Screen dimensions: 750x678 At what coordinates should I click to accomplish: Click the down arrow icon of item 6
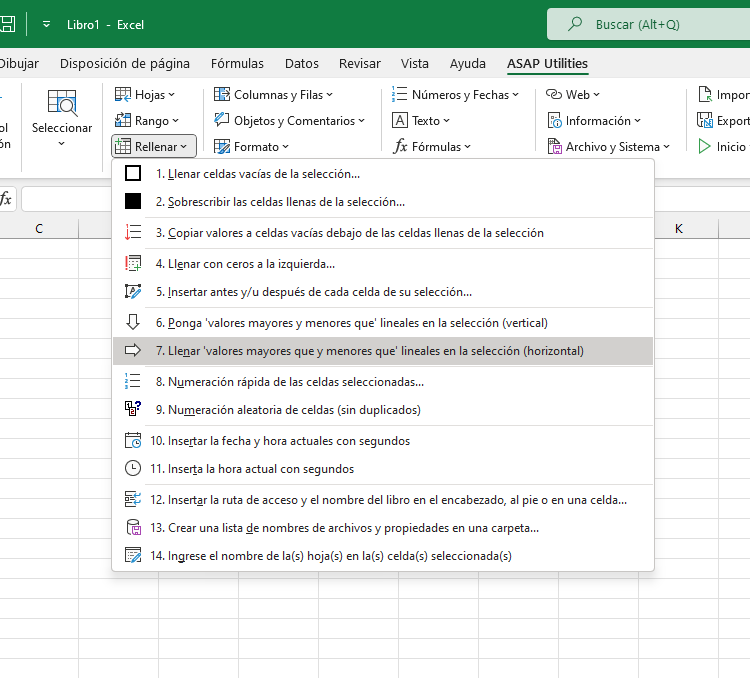tap(132, 322)
